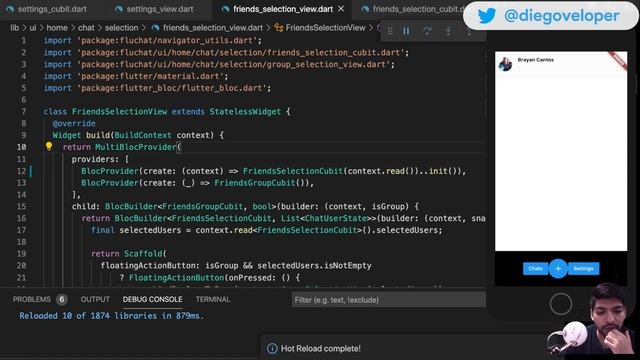Click 'StatelessWidget' on line 7

245,111
